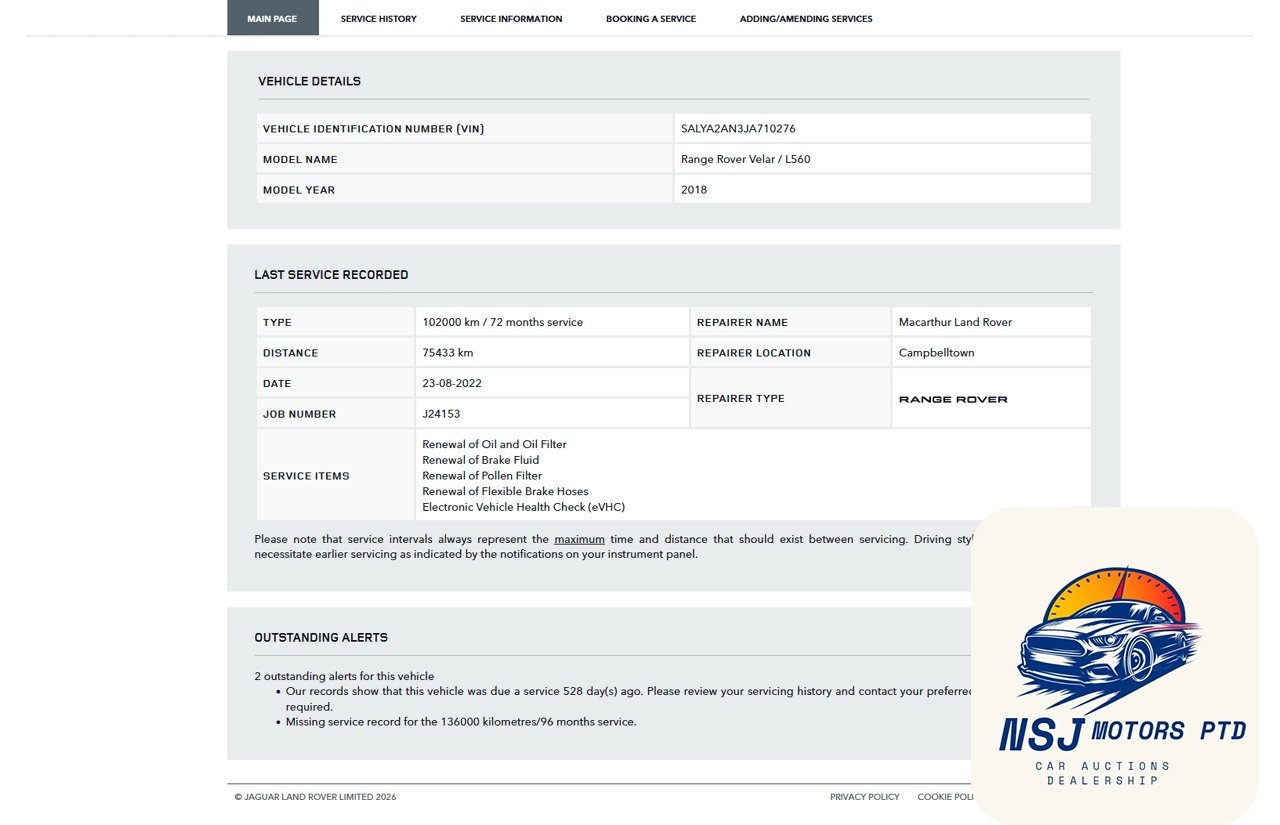Click the model year value 2018
The image size is (1280, 825).
(694, 190)
